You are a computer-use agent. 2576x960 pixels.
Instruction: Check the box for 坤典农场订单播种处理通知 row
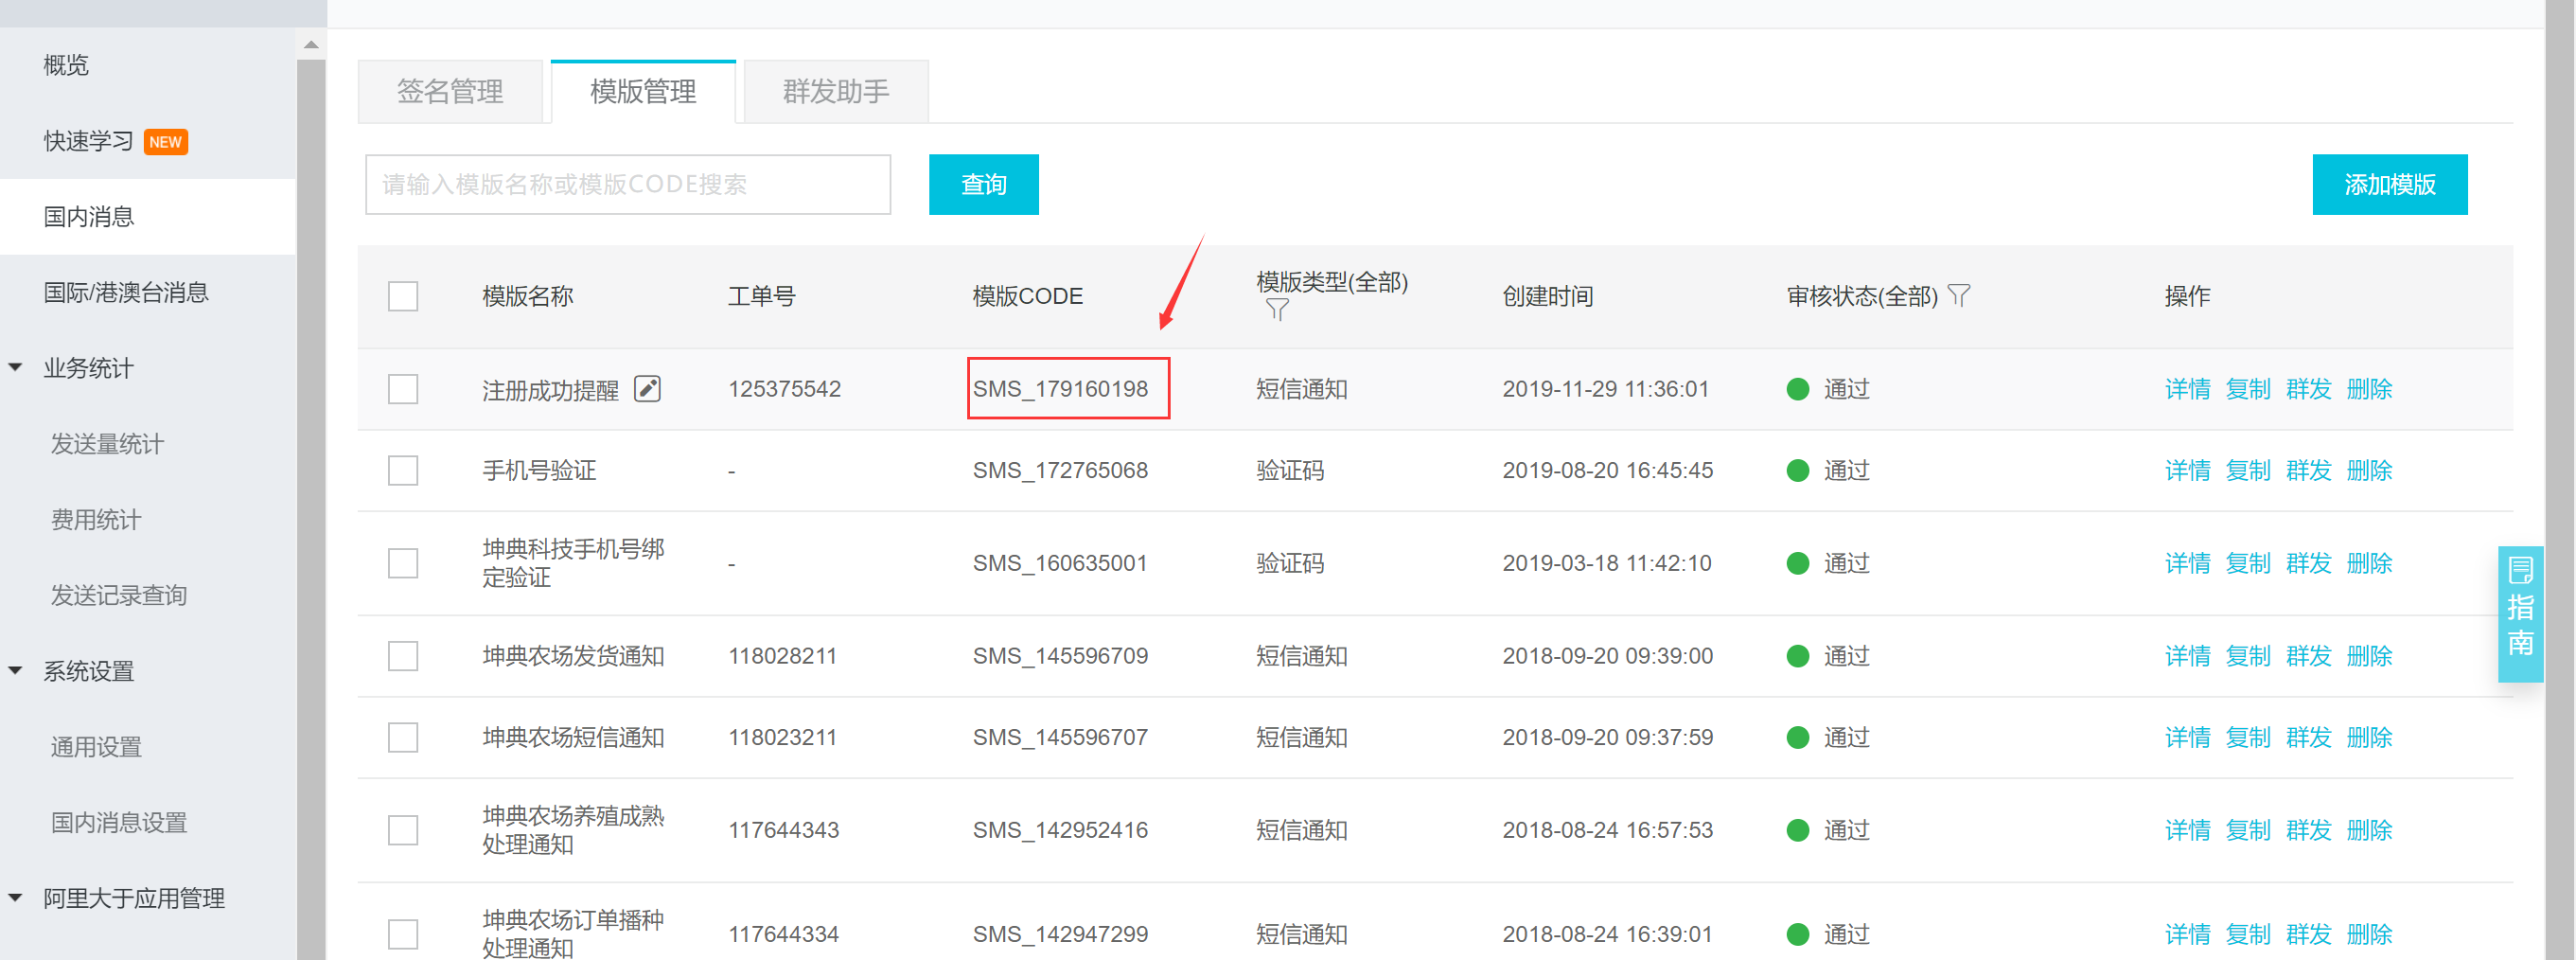[403, 934]
